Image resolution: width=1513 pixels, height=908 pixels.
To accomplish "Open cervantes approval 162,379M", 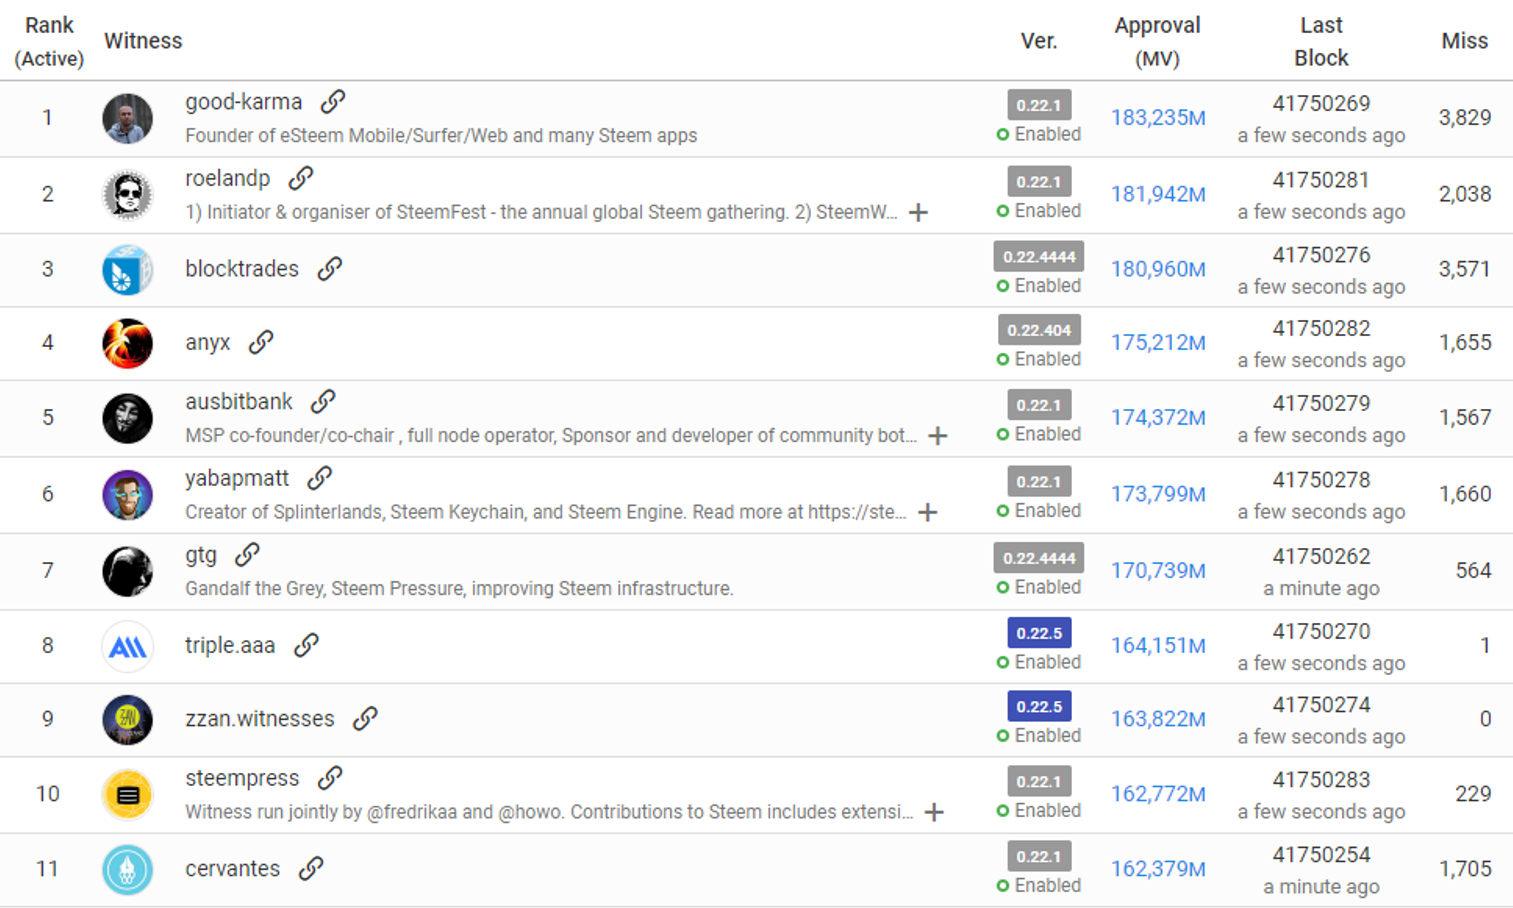I will (x=1158, y=869).
